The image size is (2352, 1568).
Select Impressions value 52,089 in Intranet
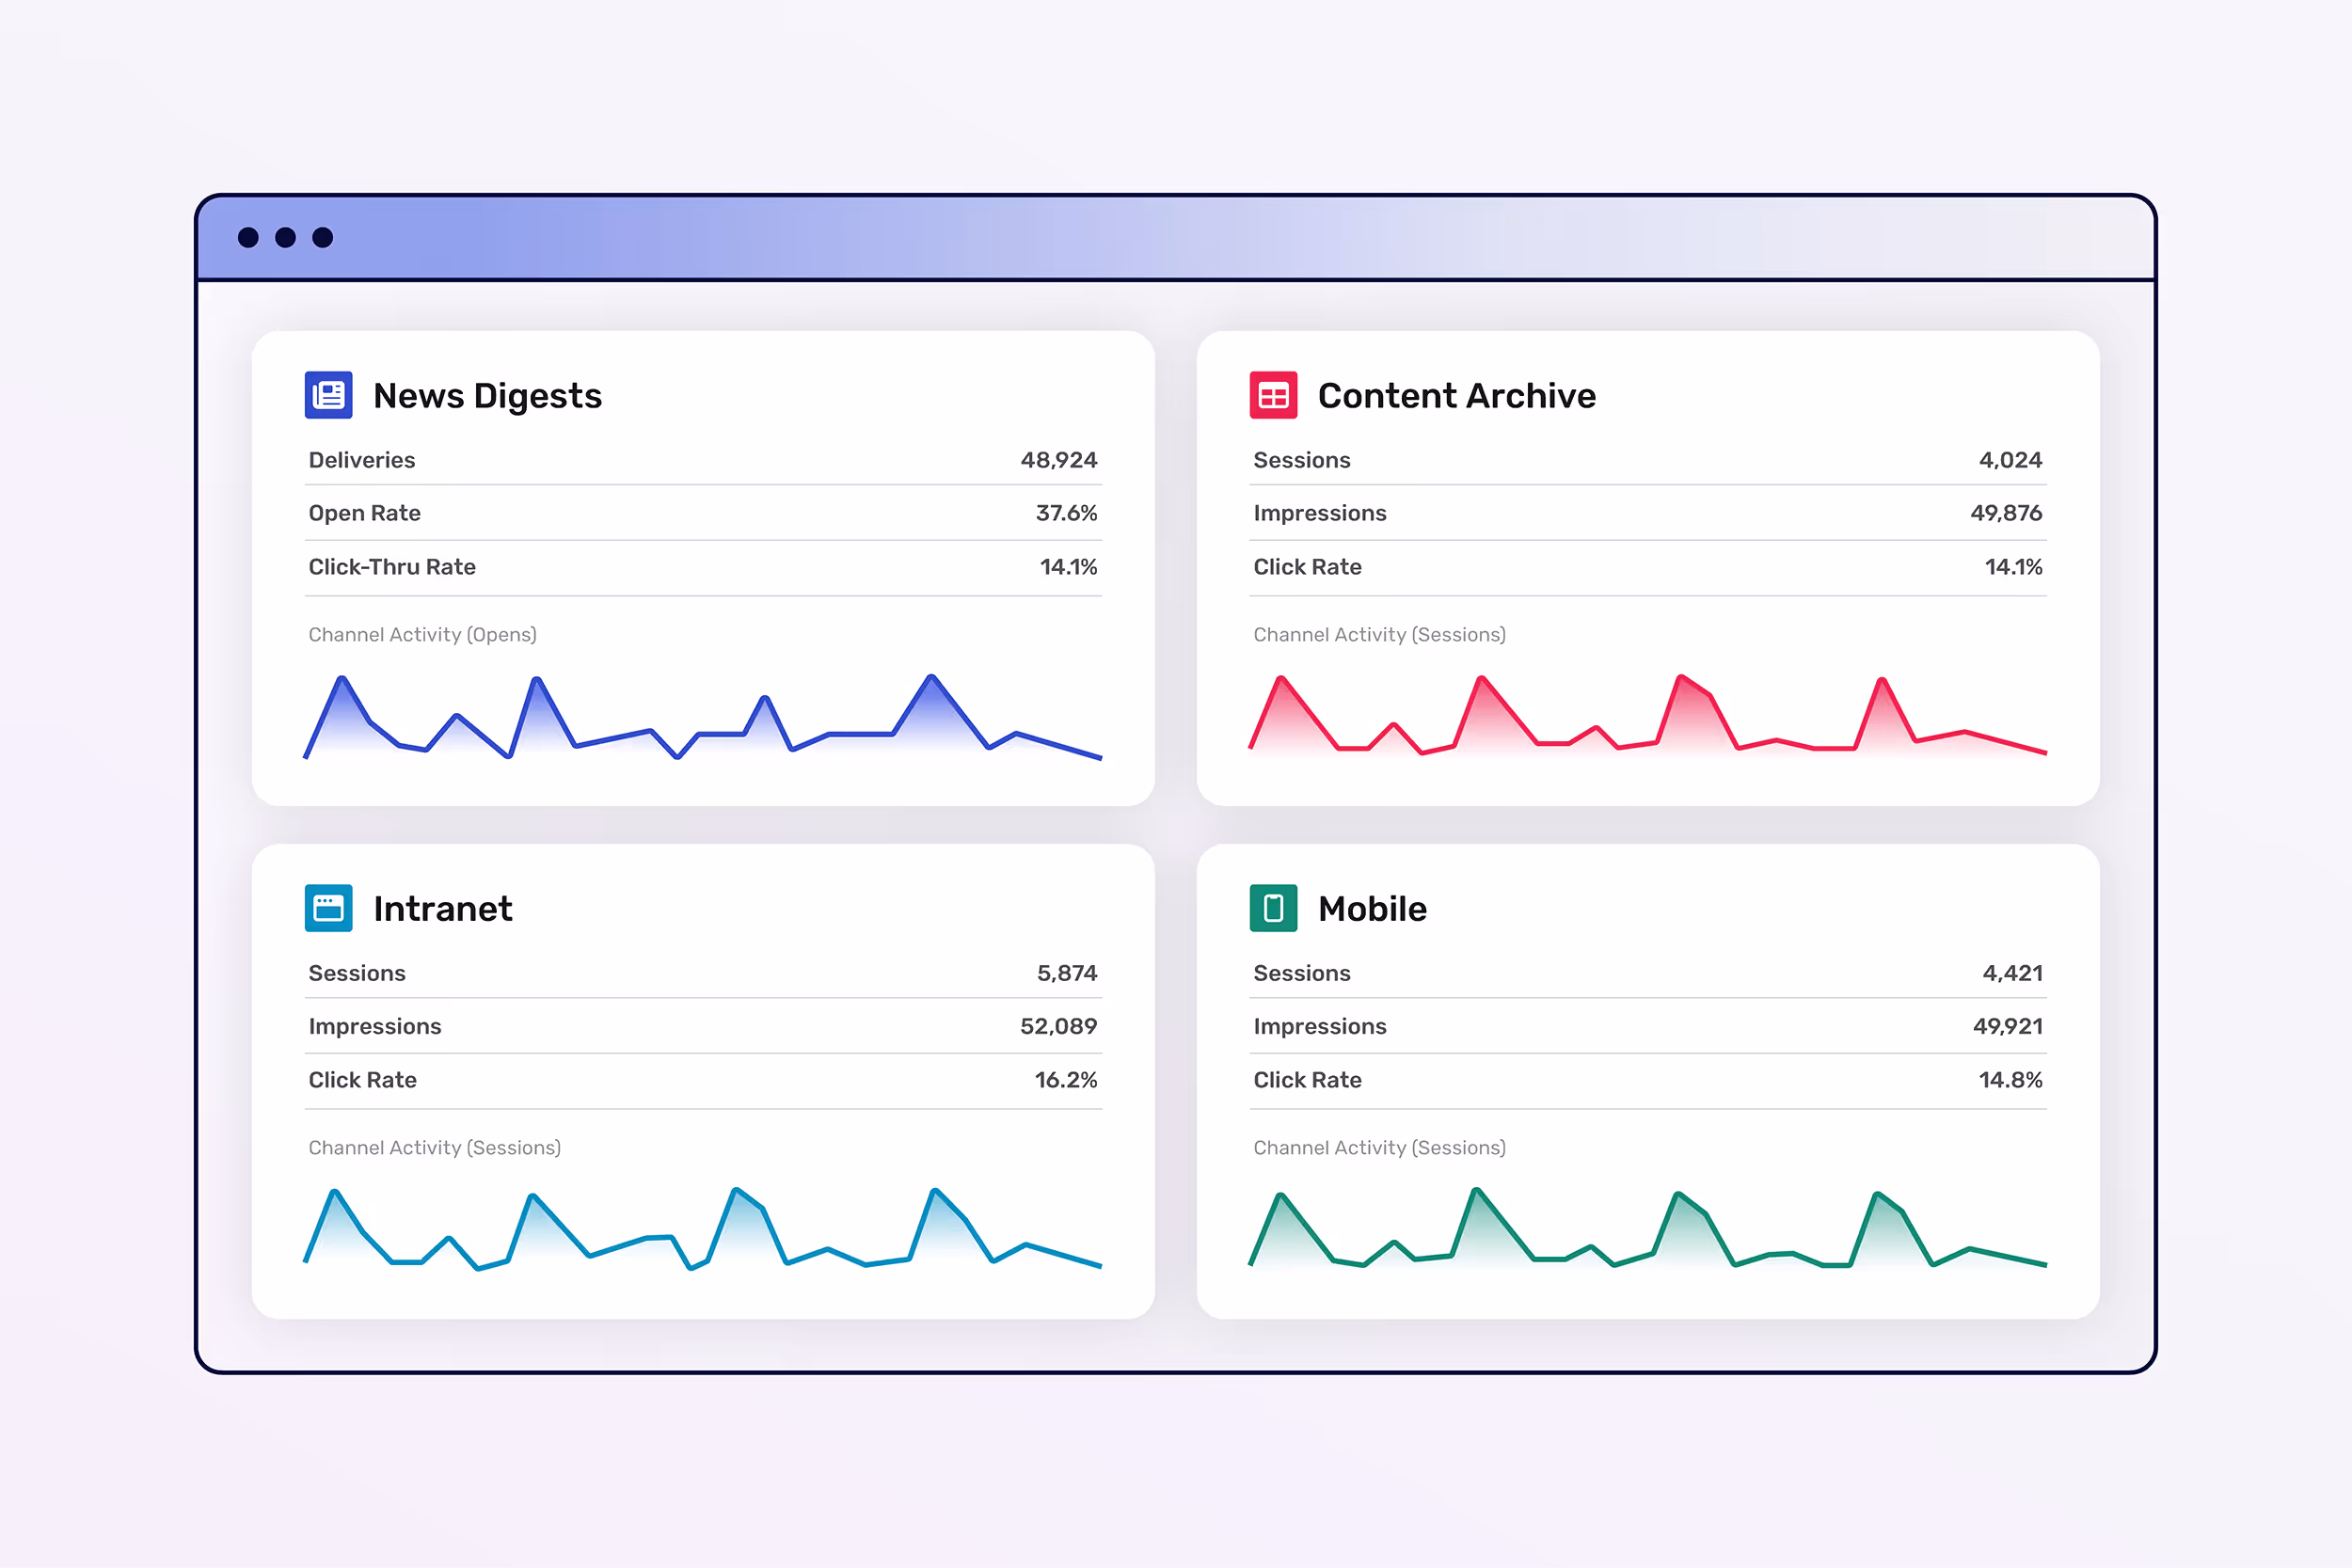pyautogui.click(x=1058, y=1026)
